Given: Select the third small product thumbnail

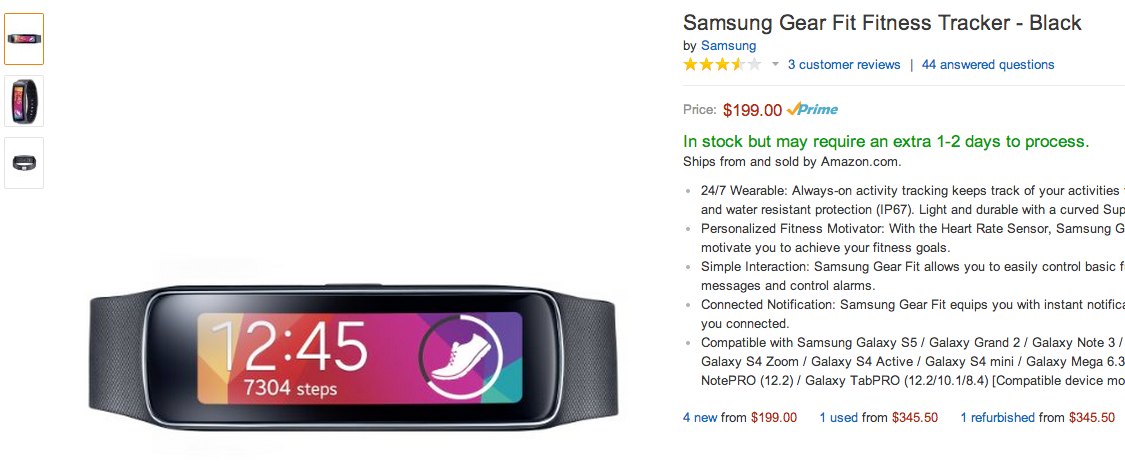Looking at the screenshot, I should click(x=24, y=163).
